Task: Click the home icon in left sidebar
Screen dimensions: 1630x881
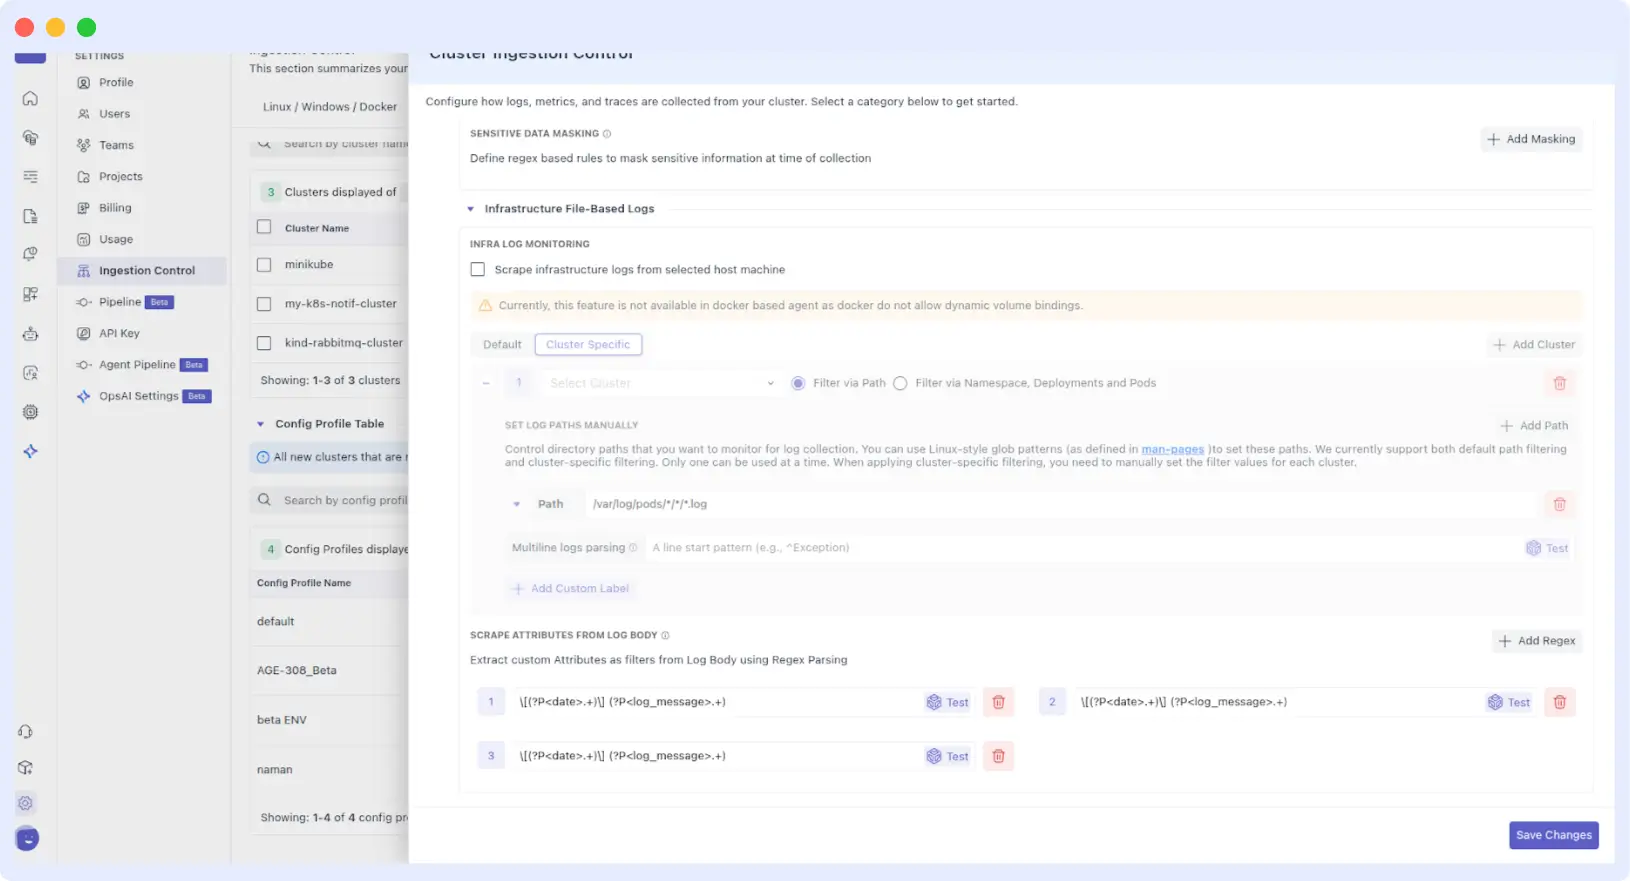Action: (30, 98)
